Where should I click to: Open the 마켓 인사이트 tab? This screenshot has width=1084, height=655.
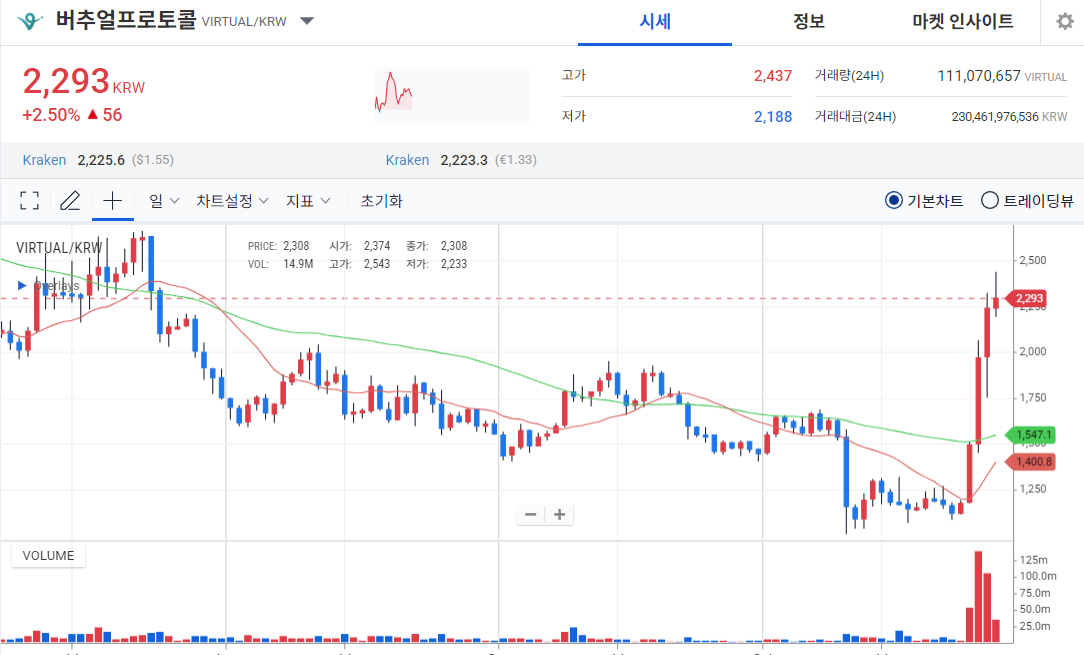coord(962,22)
